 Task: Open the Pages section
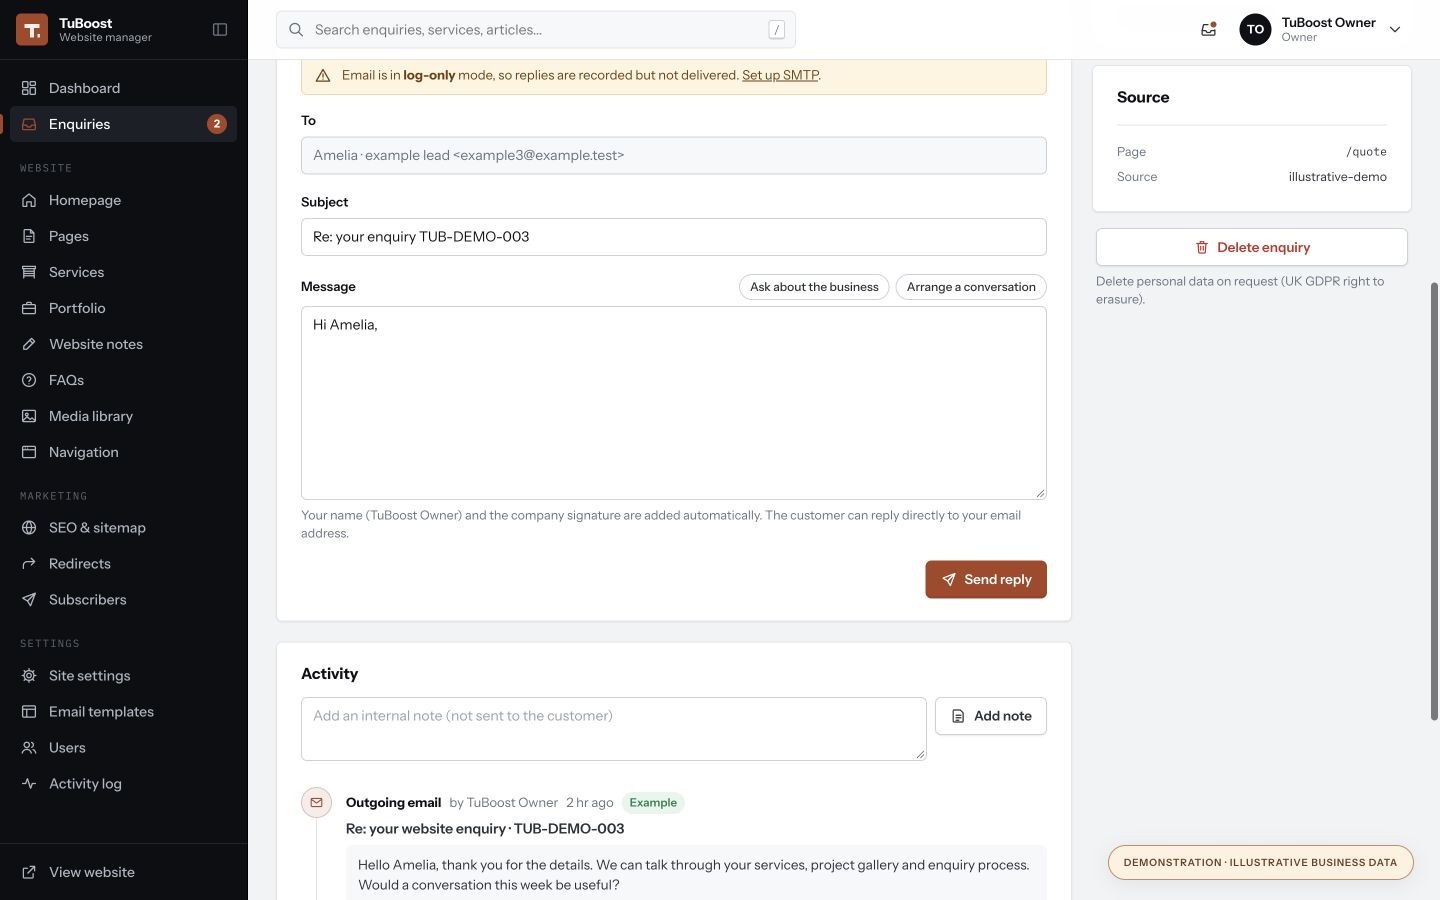pos(123,236)
